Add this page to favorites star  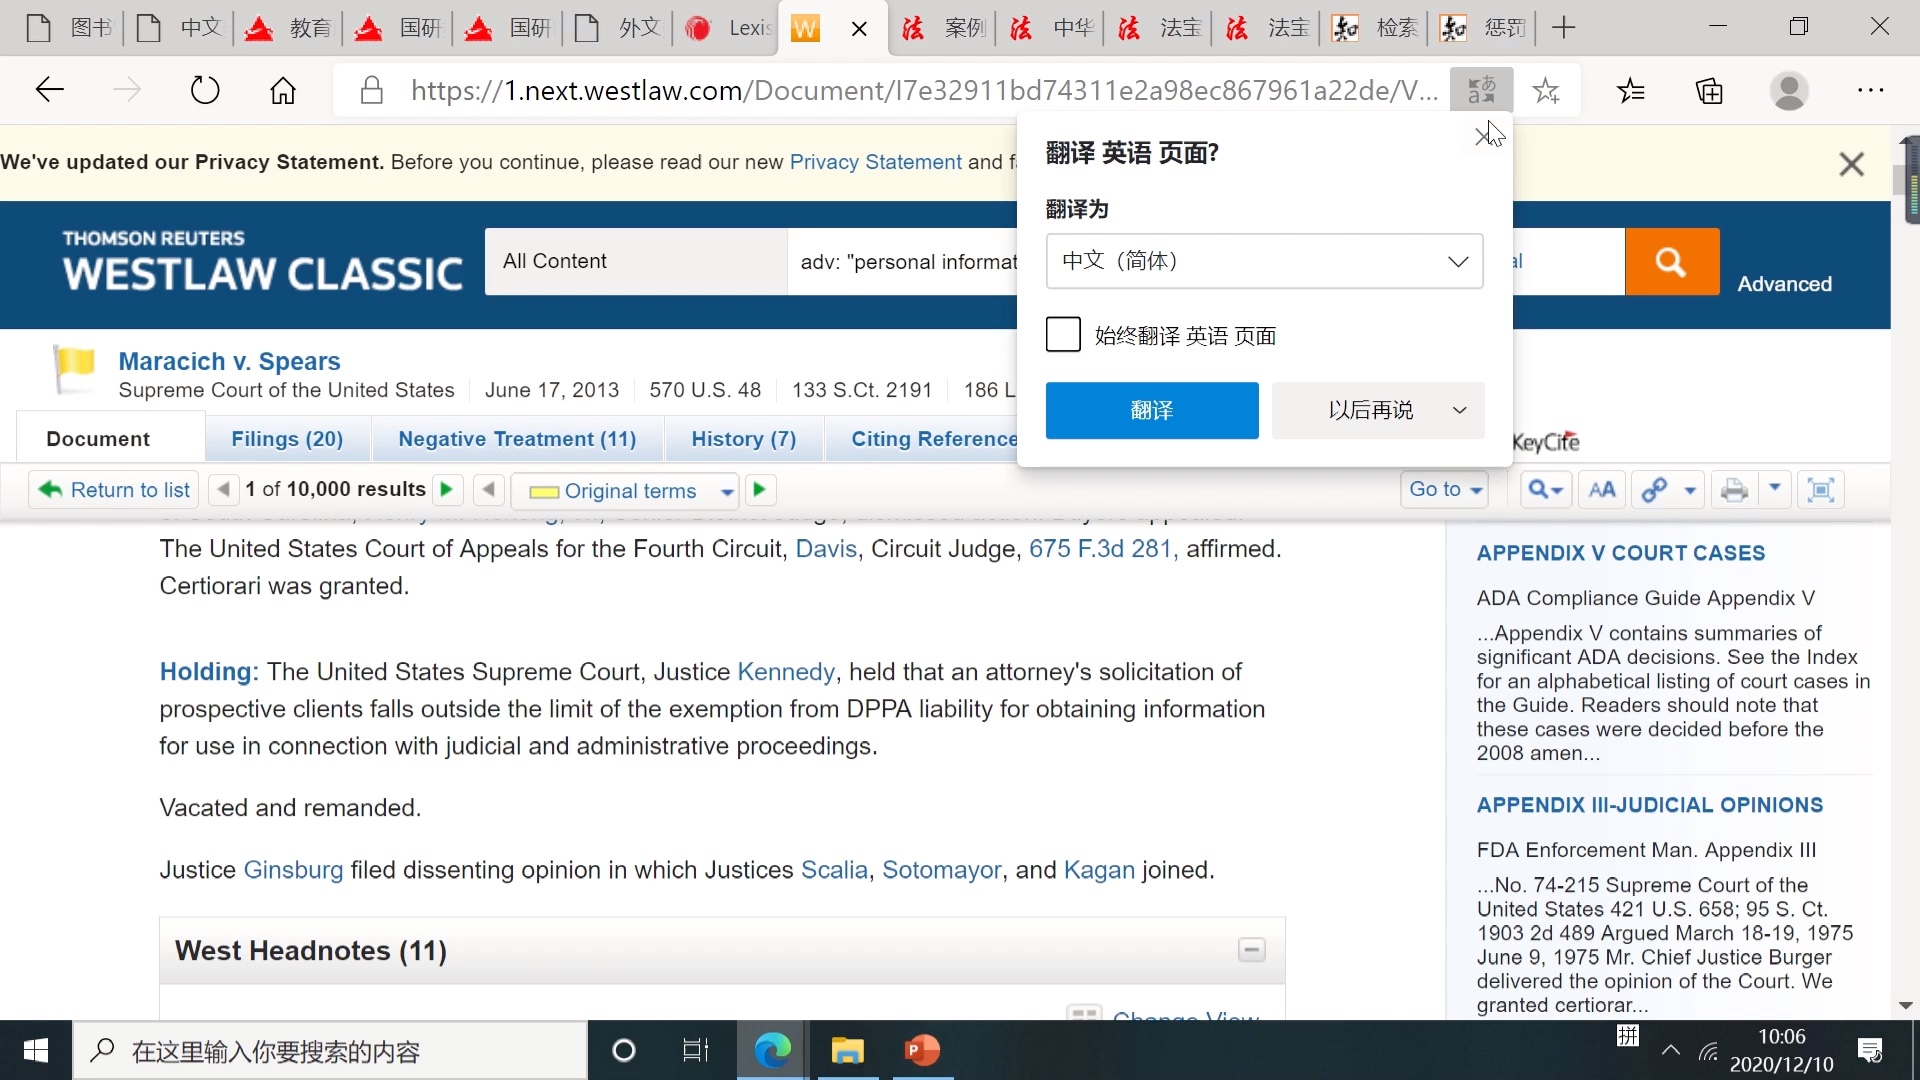[1546, 91]
